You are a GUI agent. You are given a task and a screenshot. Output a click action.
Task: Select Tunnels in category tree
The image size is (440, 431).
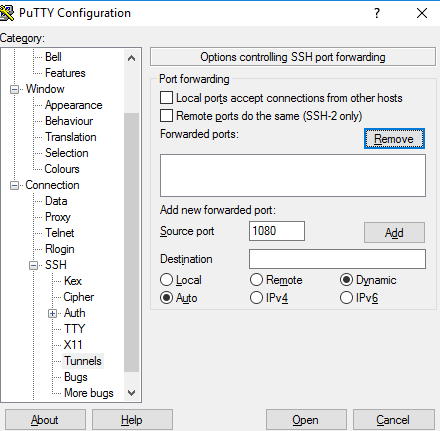point(83,361)
